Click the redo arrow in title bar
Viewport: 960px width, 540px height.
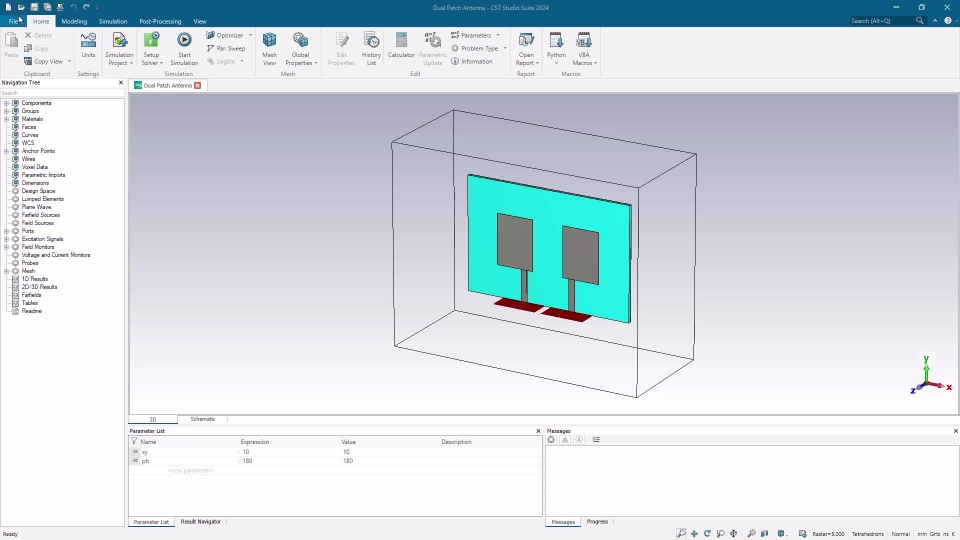86,7
